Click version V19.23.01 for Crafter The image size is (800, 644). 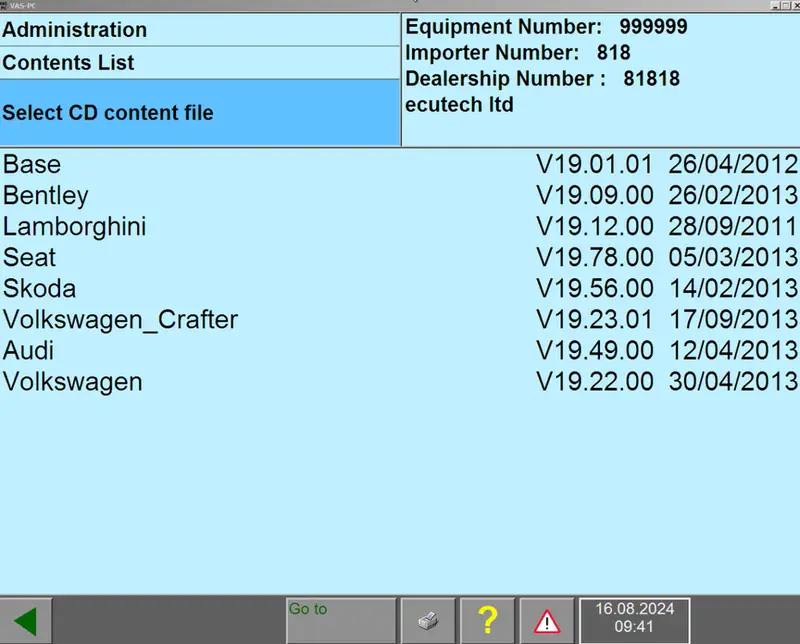click(594, 319)
